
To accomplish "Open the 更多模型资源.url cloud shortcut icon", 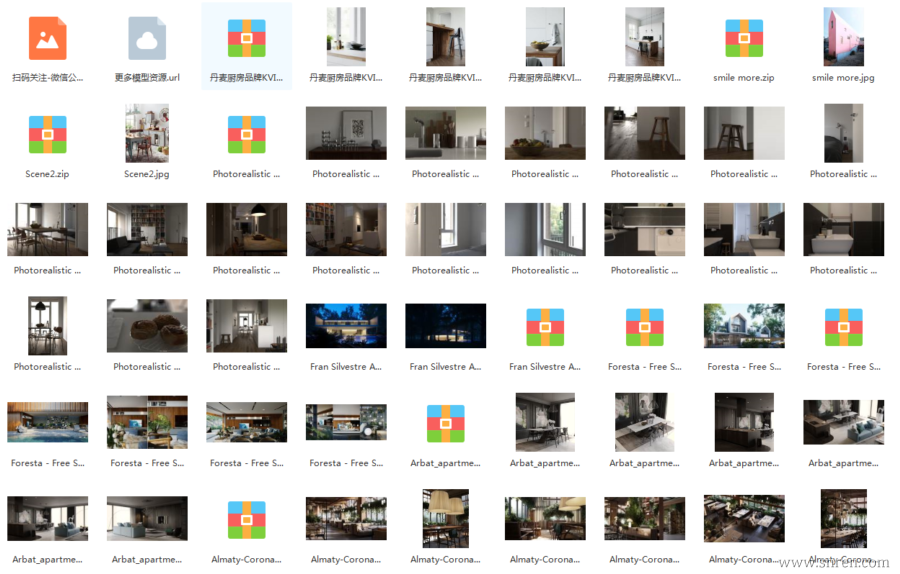I will coord(147,38).
